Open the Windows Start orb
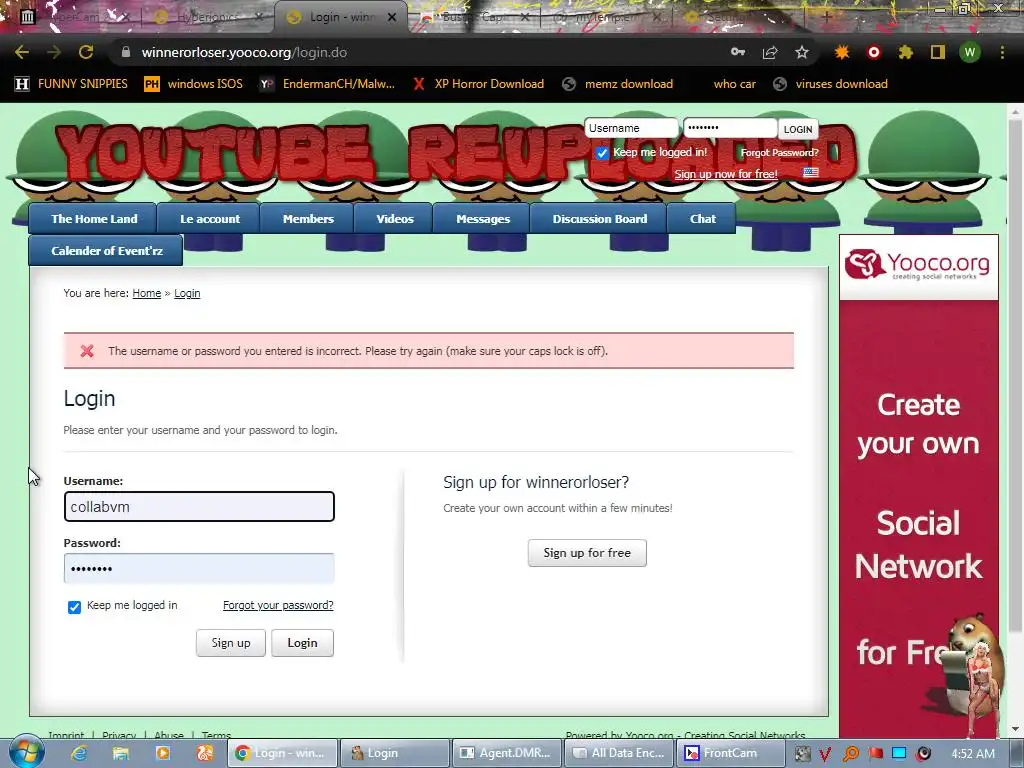Image resolution: width=1024 pixels, height=768 pixels. 26,752
